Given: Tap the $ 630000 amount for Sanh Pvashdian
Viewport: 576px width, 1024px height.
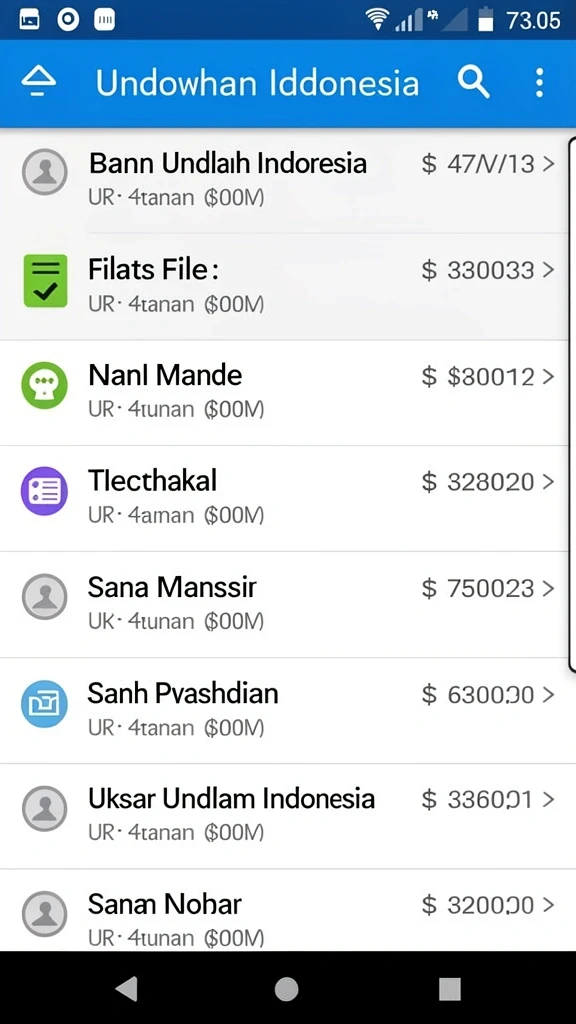Looking at the screenshot, I should pos(478,695).
